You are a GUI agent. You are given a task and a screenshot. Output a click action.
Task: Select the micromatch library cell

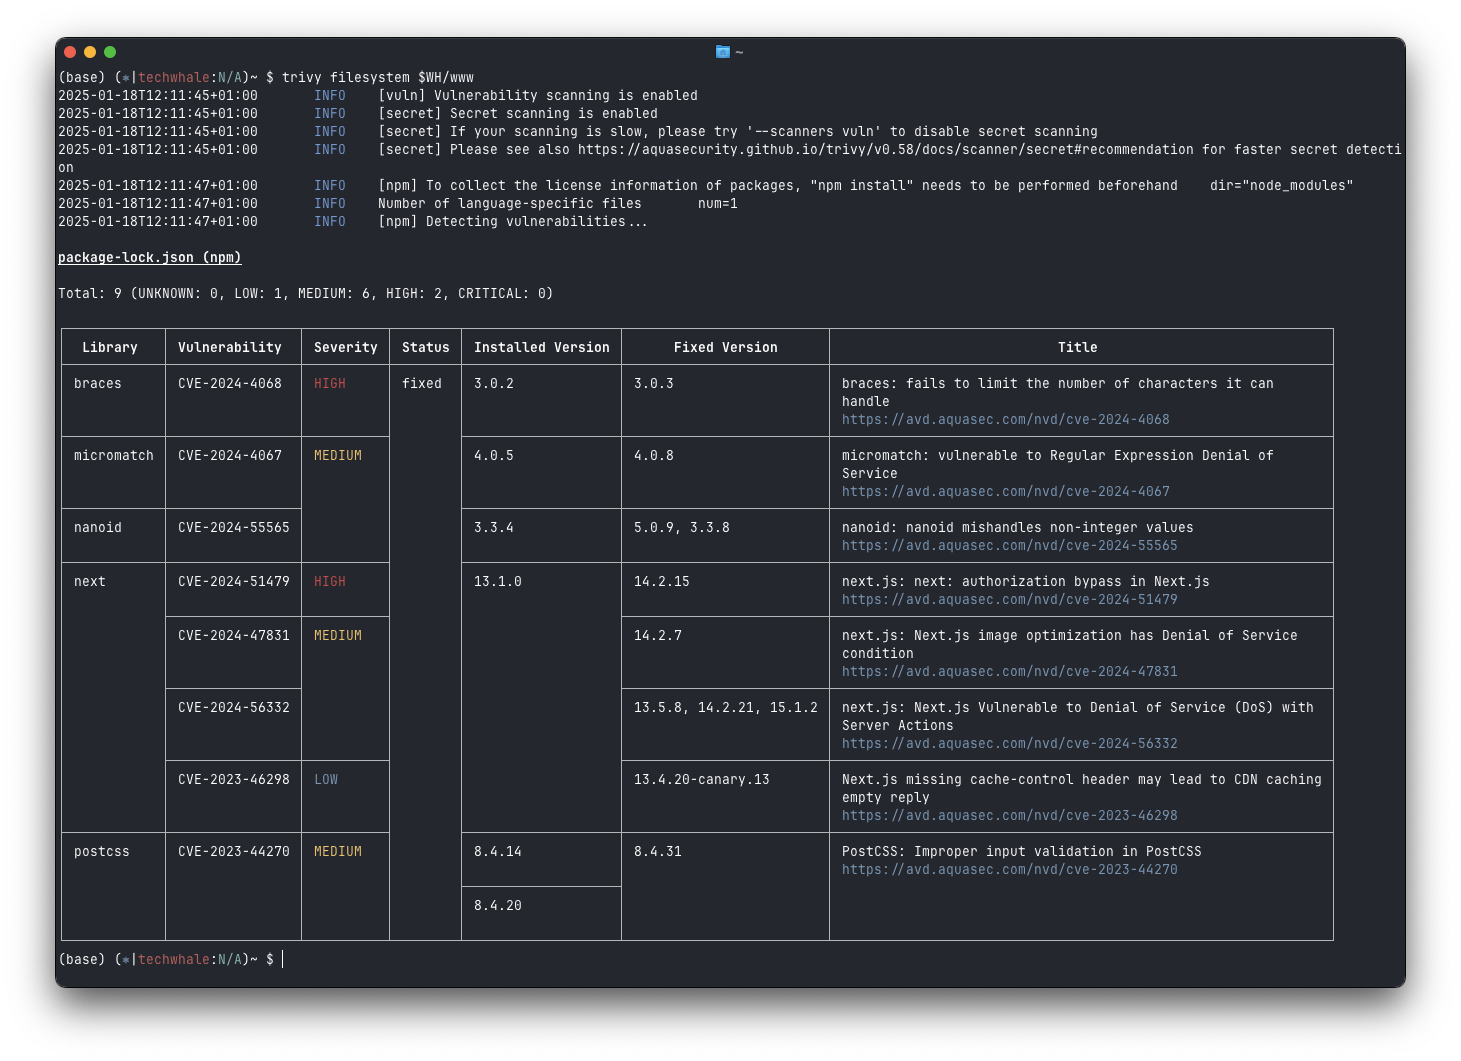click(114, 456)
